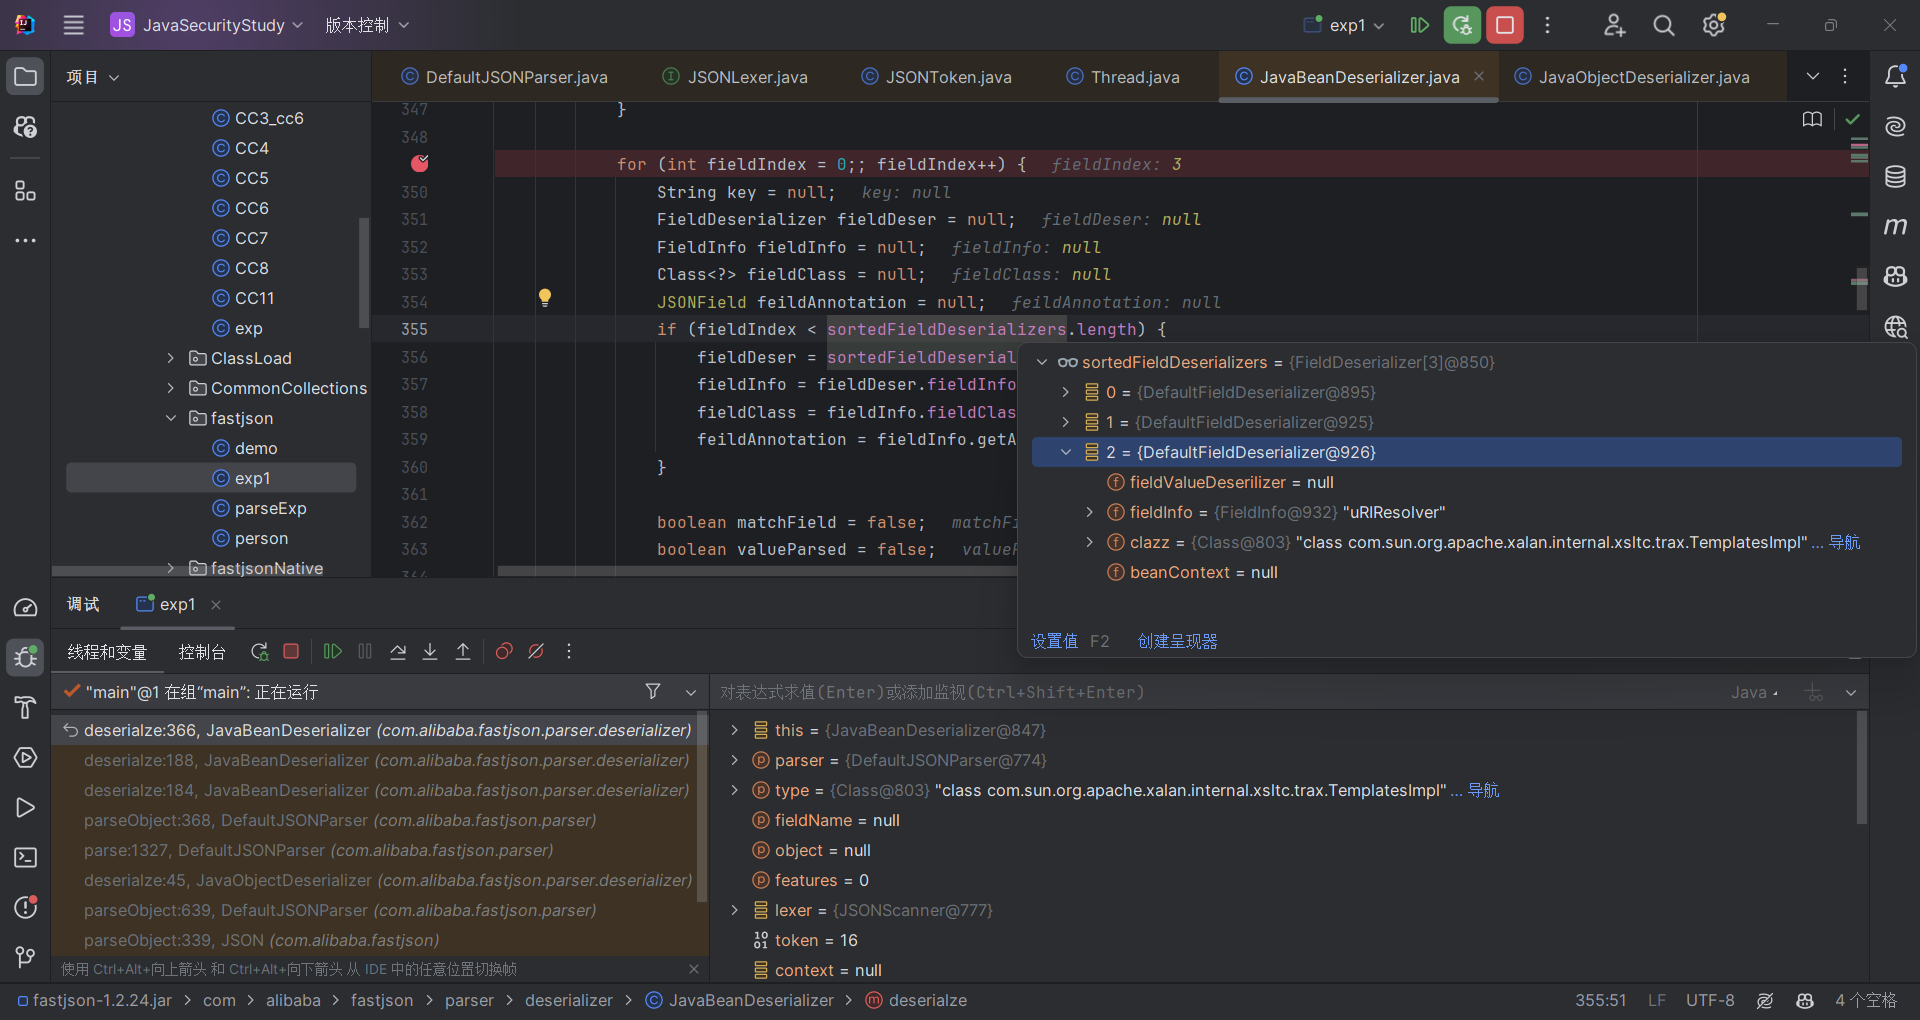Image resolution: width=1920 pixels, height=1020 pixels.
Task: Expand the ClassLoad folder in project tree
Action: pyautogui.click(x=171, y=358)
